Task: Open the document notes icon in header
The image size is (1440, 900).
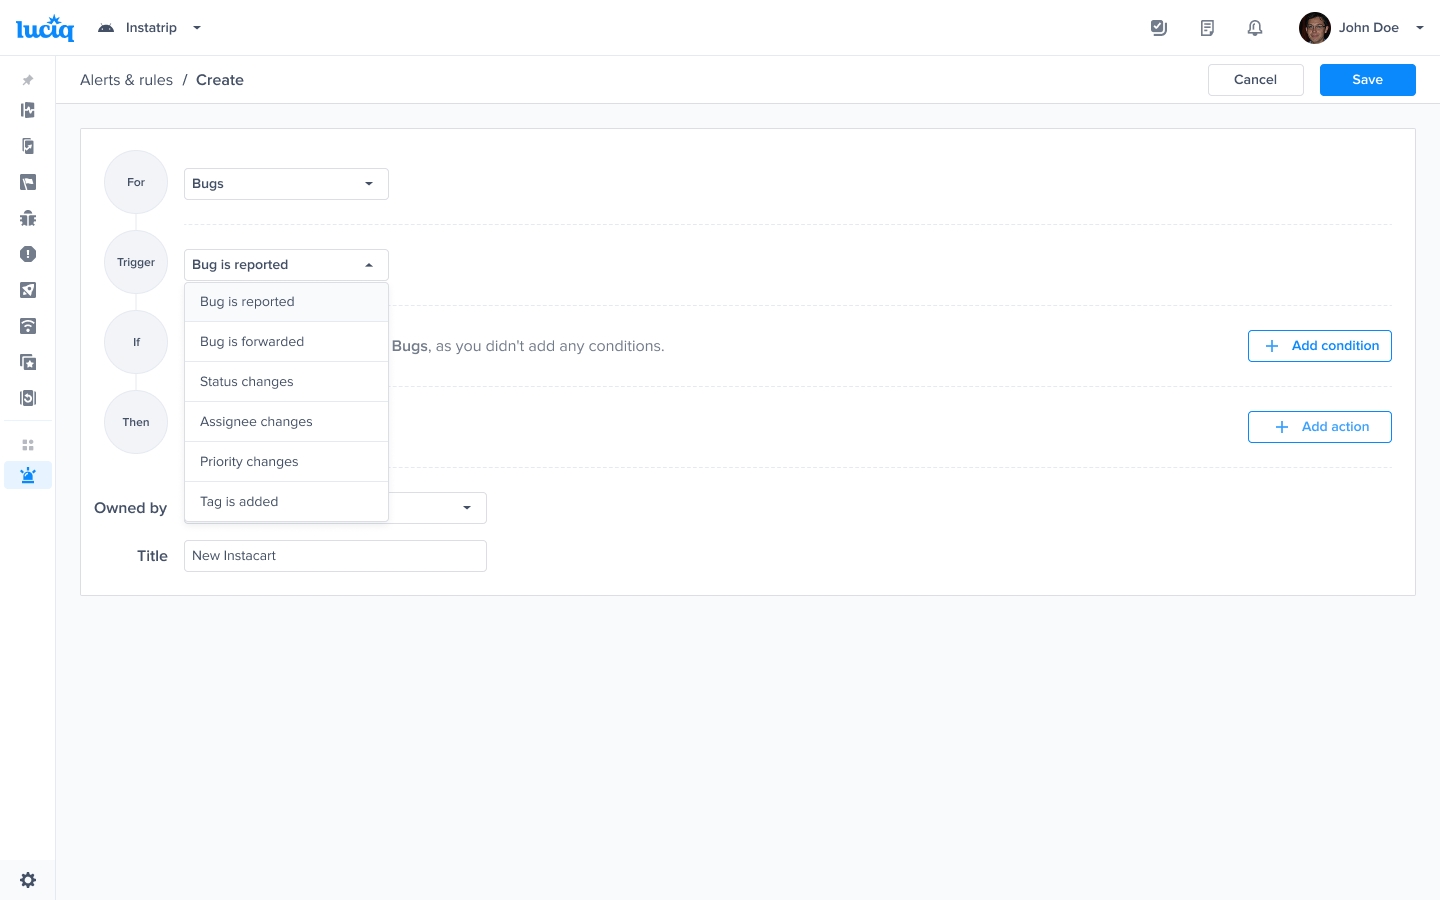Action: [x=1207, y=28]
